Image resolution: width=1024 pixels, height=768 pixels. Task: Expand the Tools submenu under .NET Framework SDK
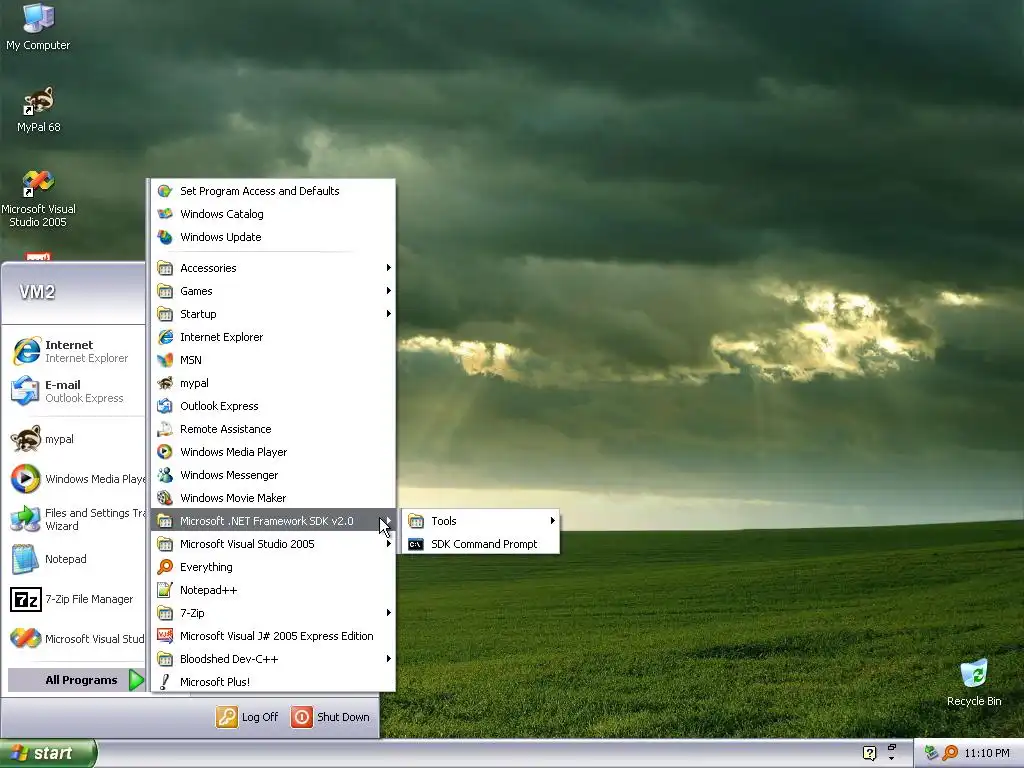[x=481, y=520]
